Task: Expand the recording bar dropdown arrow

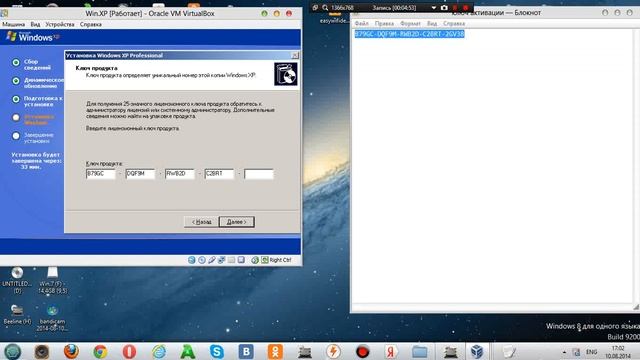Action: [433, 8]
